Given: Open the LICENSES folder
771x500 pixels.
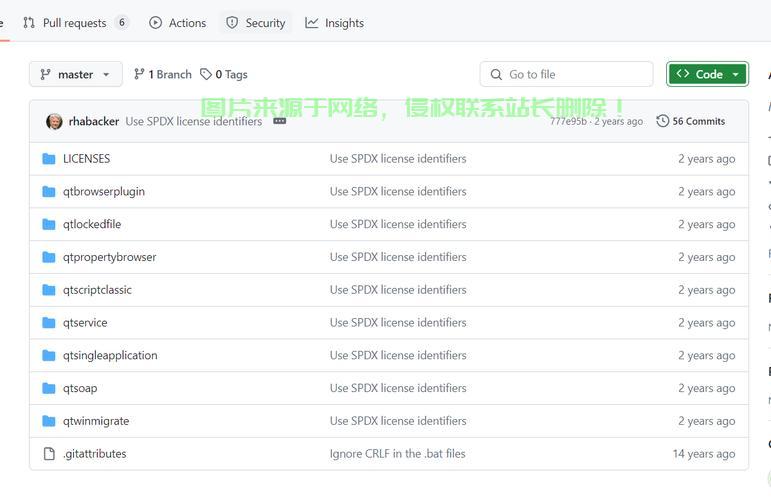Looking at the screenshot, I should [87, 159].
